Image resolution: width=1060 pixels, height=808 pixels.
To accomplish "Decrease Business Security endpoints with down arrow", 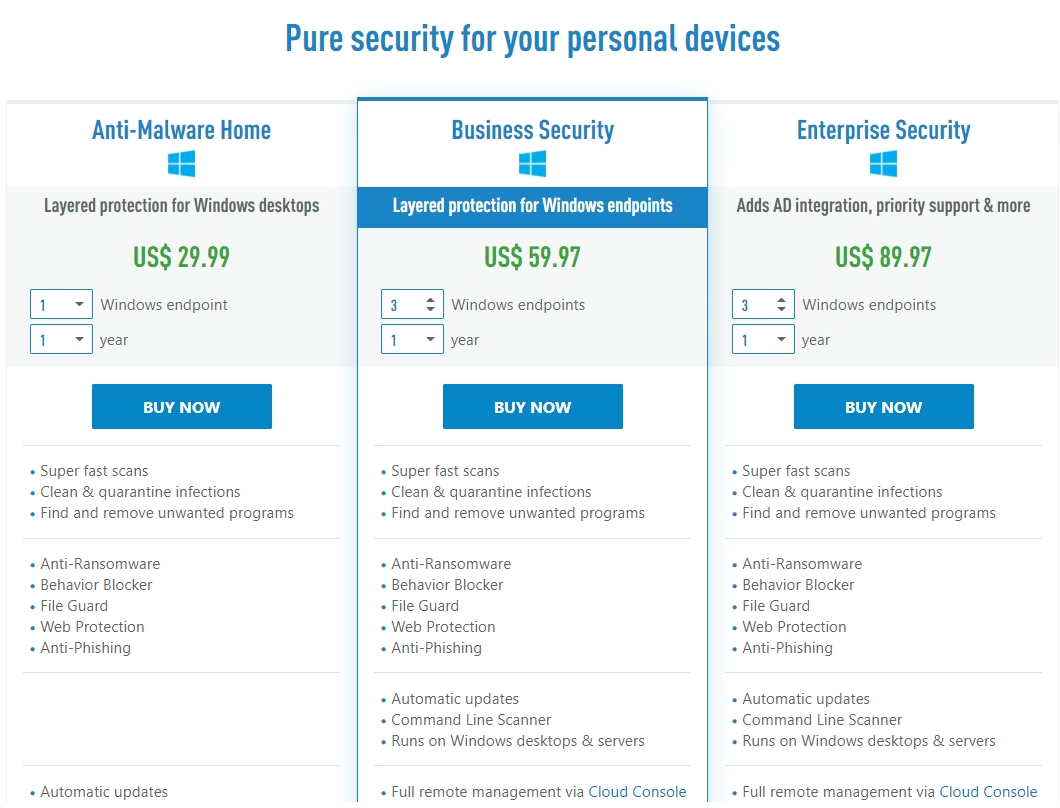I will pyautogui.click(x=430, y=309).
